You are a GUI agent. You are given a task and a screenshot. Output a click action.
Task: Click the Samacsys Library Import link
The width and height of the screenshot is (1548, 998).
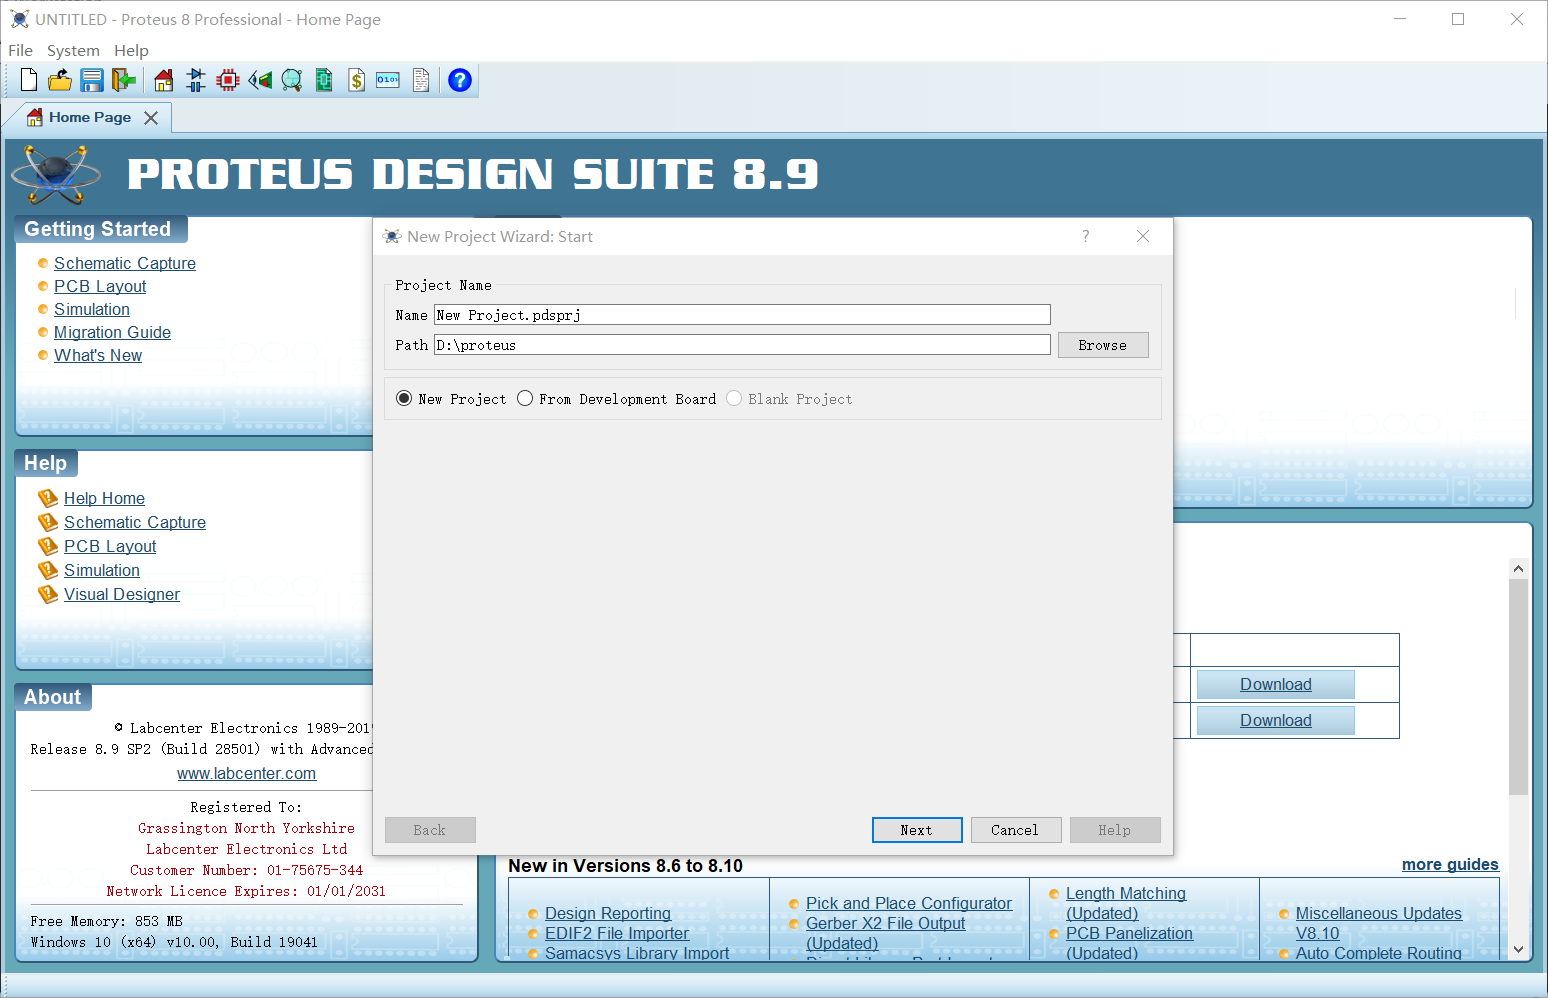pyautogui.click(x=637, y=953)
